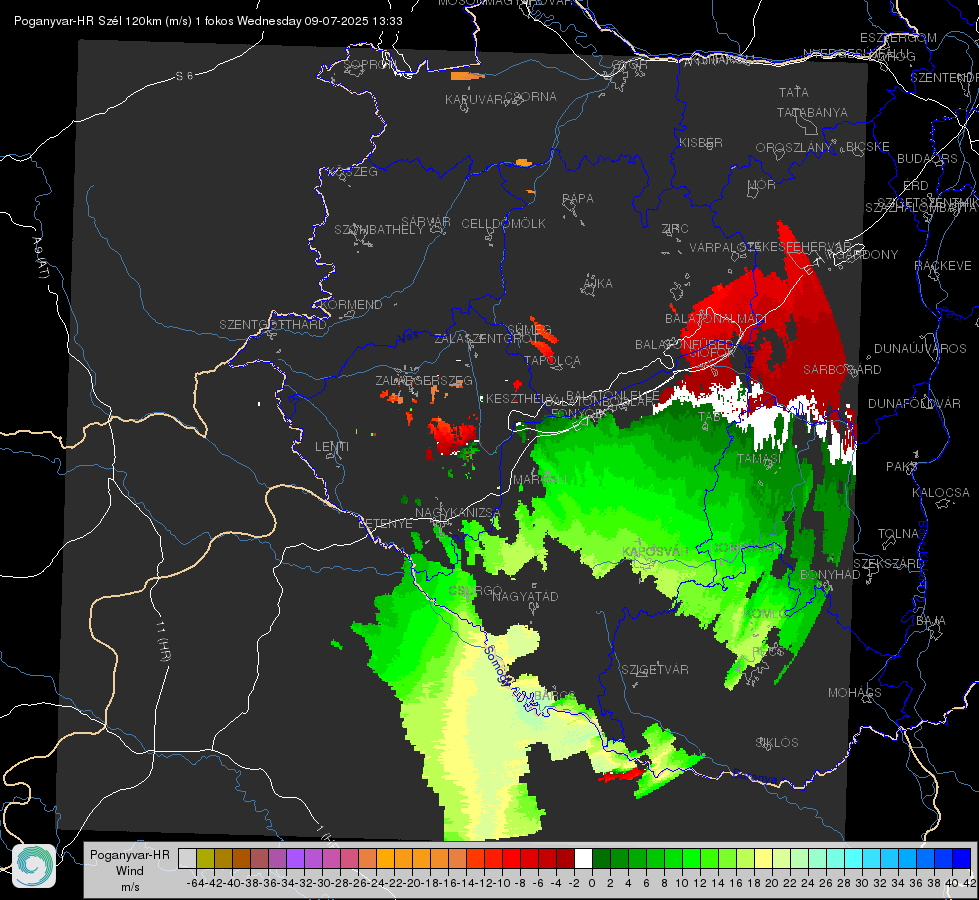Choose the dark blue swatch between 40 and 42
The image size is (979, 900).
coord(962,858)
